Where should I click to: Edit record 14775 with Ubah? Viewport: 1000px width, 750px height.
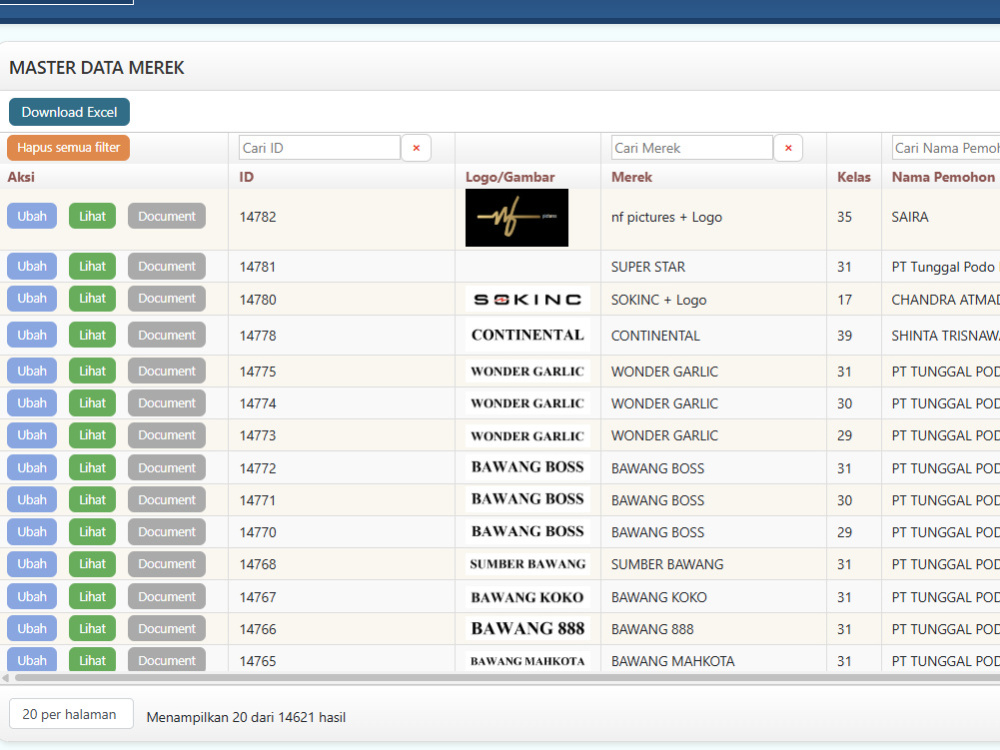pos(32,371)
